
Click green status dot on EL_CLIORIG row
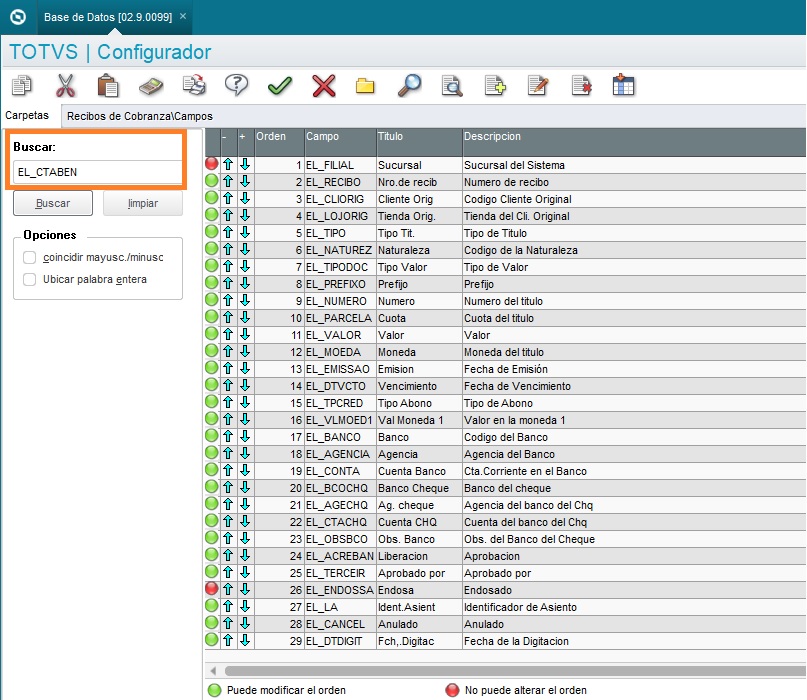tap(212, 198)
